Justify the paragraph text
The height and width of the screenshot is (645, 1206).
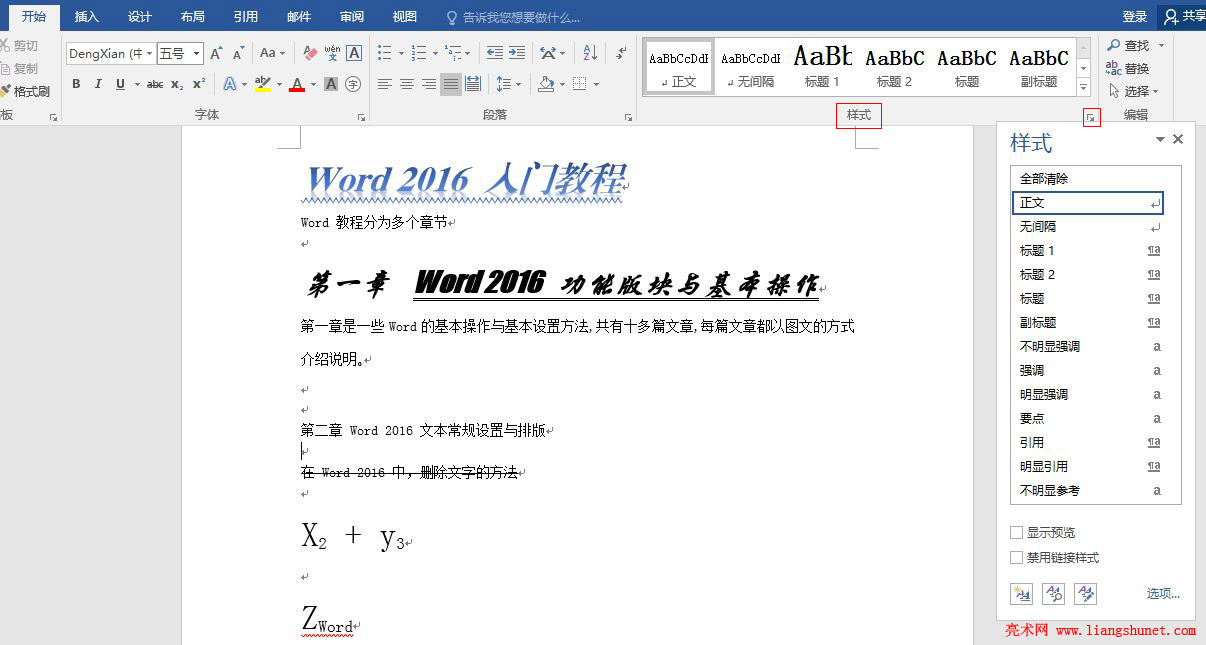pos(451,84)
